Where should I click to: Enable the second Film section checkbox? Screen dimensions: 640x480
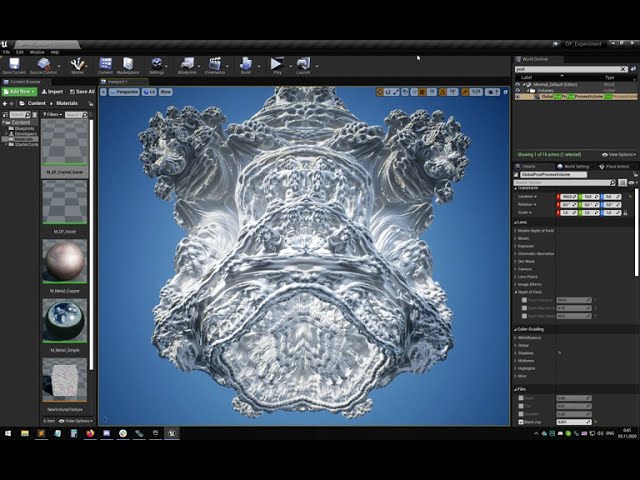click(x=521, y=406)
